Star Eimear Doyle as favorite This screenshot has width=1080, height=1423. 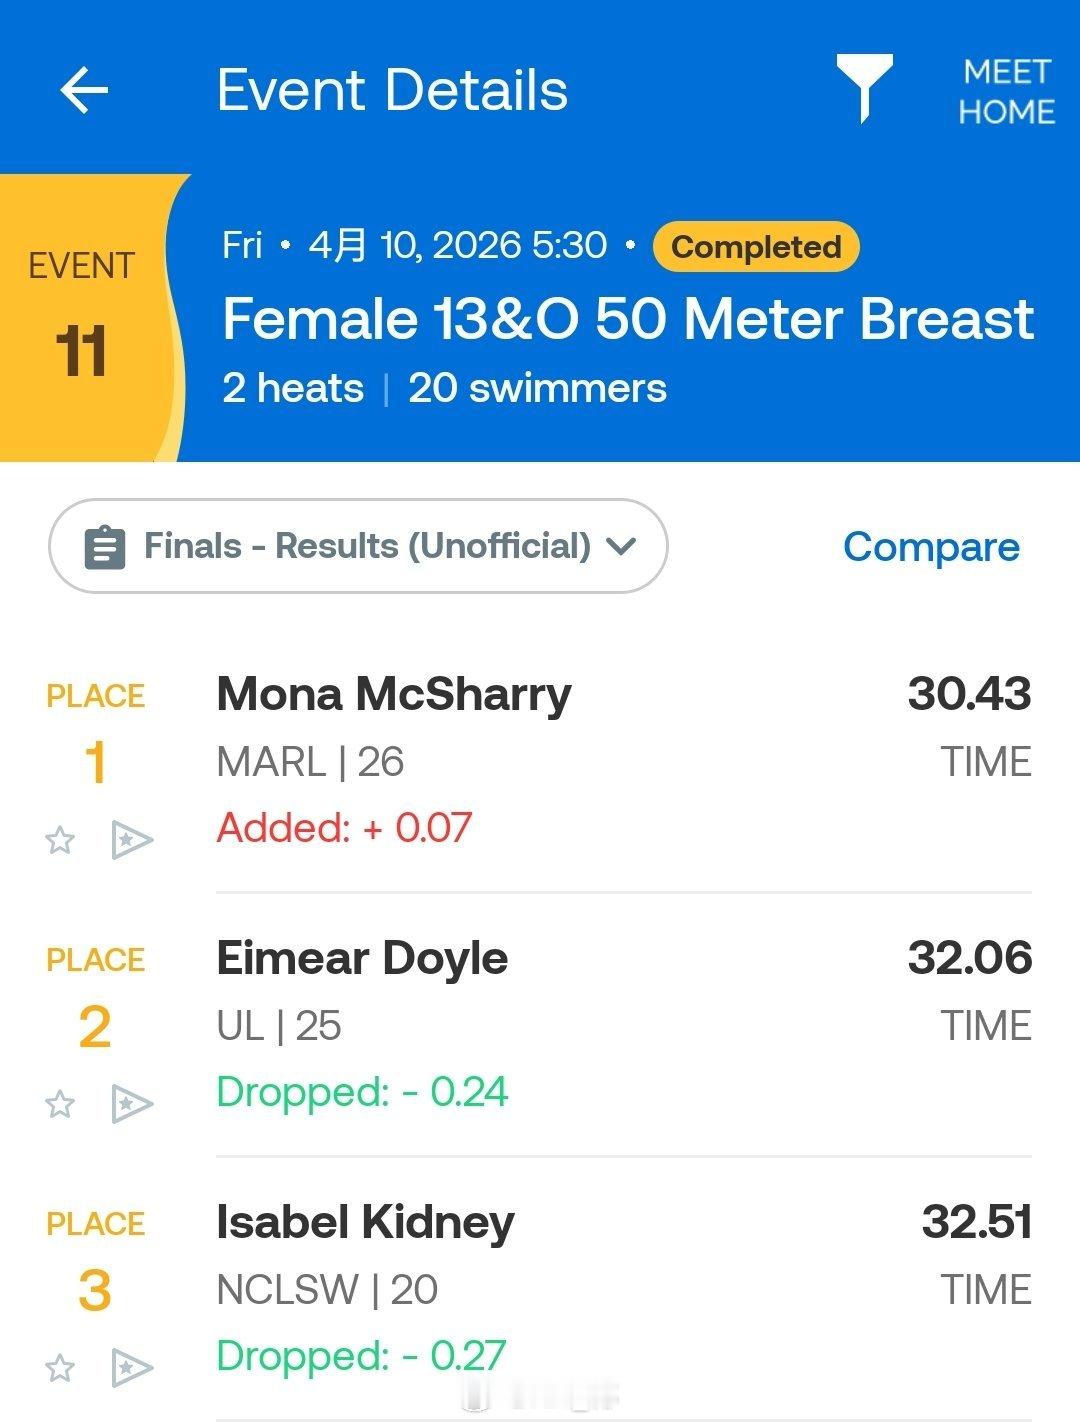point(61,1104)
